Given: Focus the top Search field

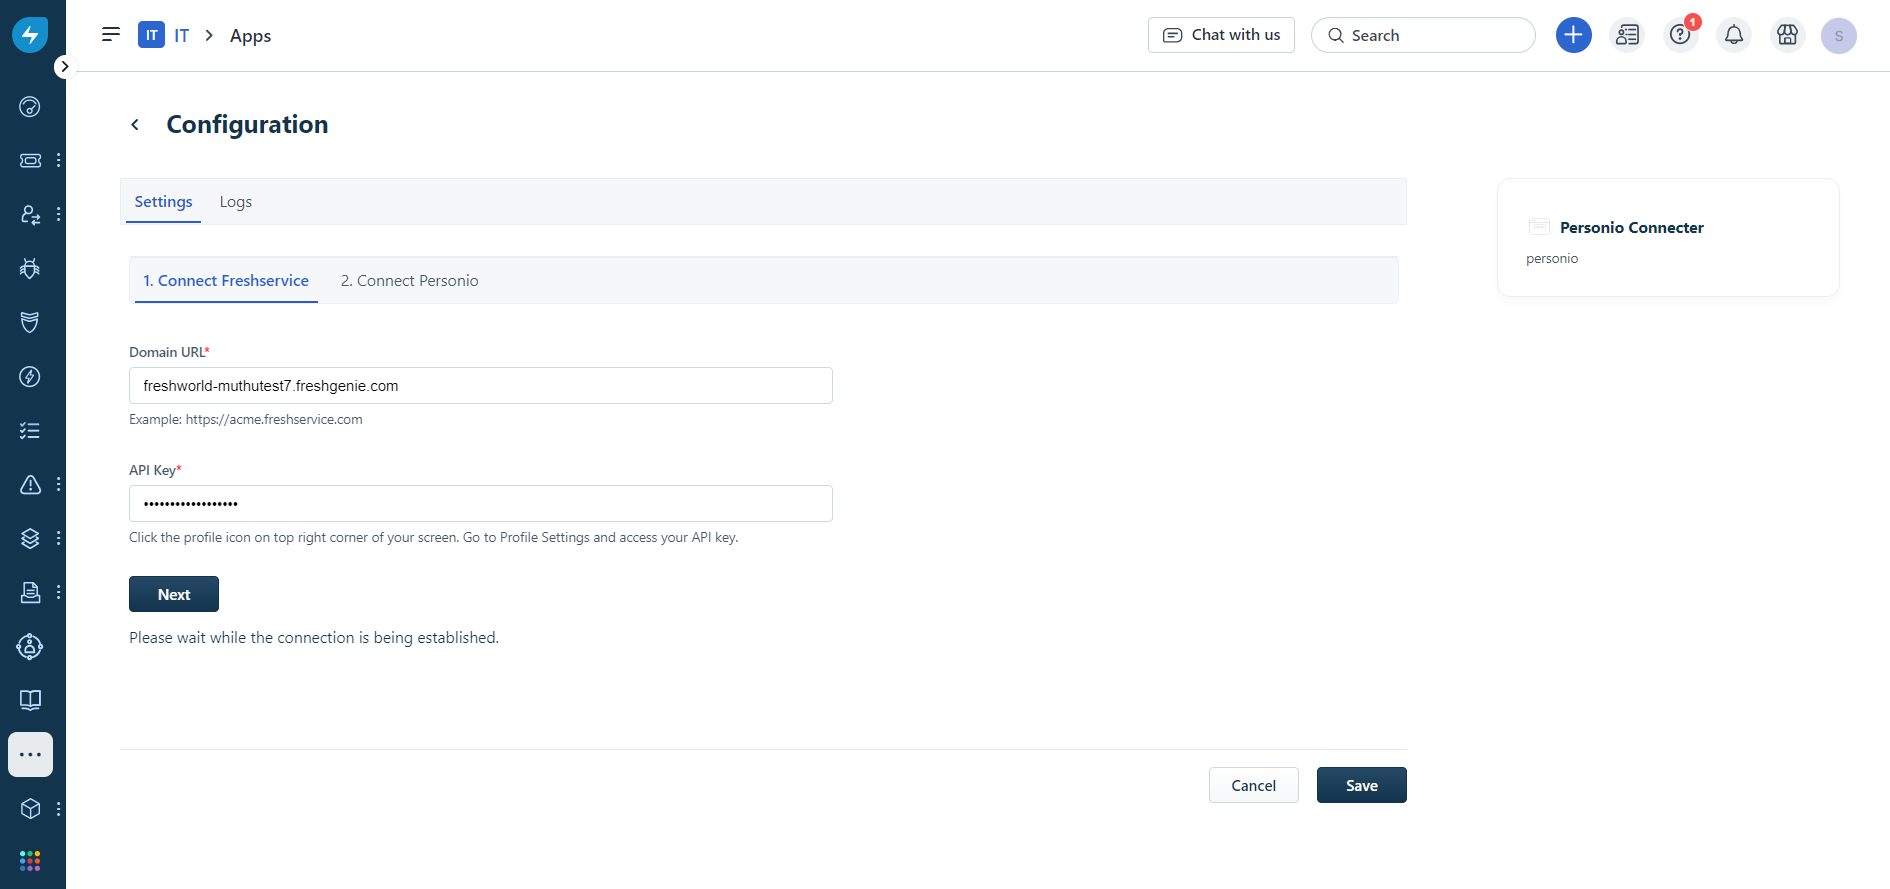Looking at the screenshot, I should [x=1423, y=35].
